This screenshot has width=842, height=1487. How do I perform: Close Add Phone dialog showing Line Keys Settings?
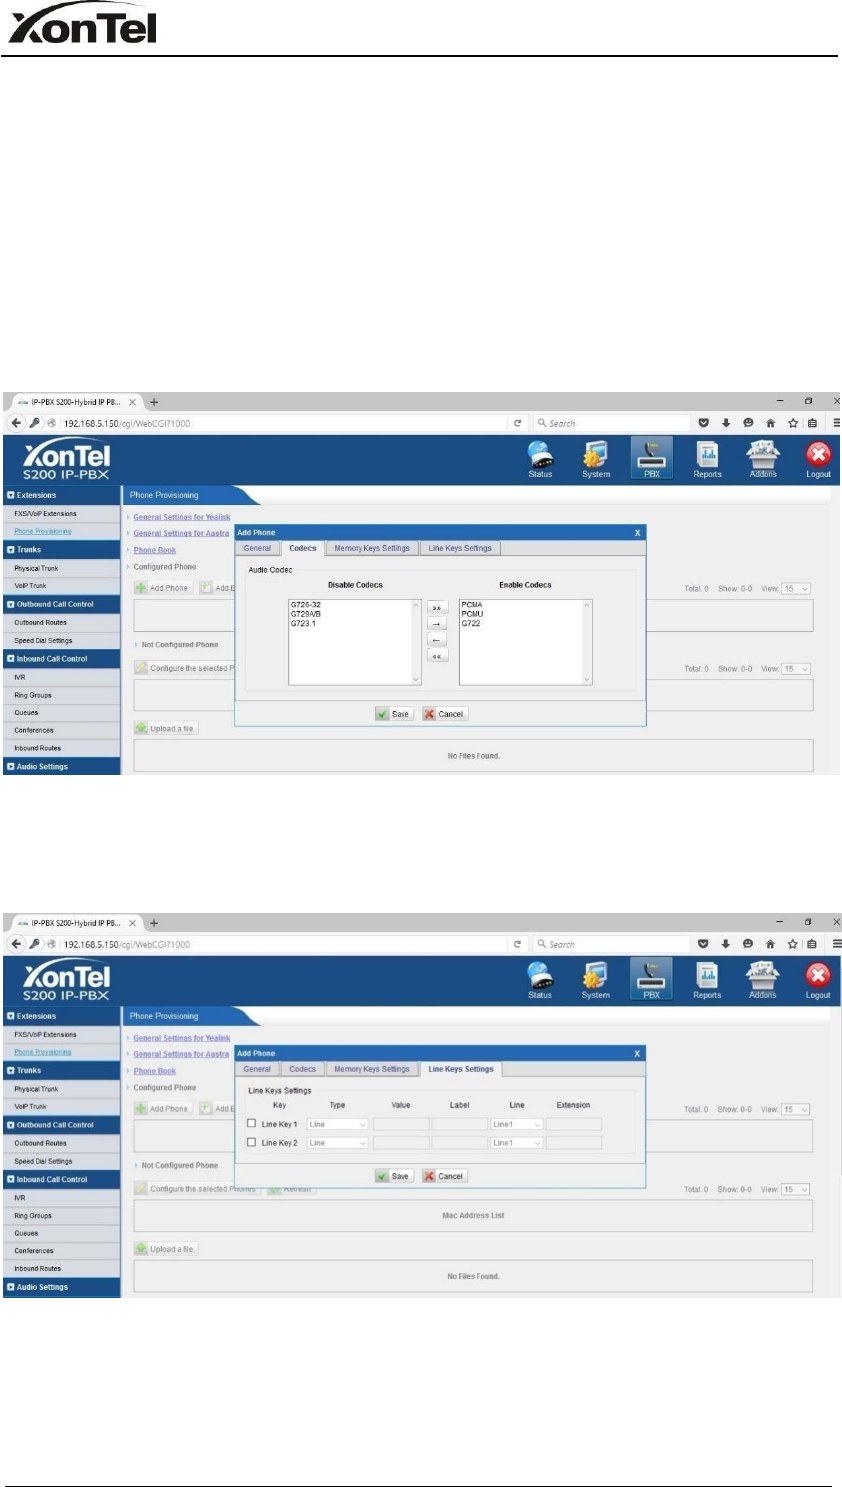(637, 1054)
